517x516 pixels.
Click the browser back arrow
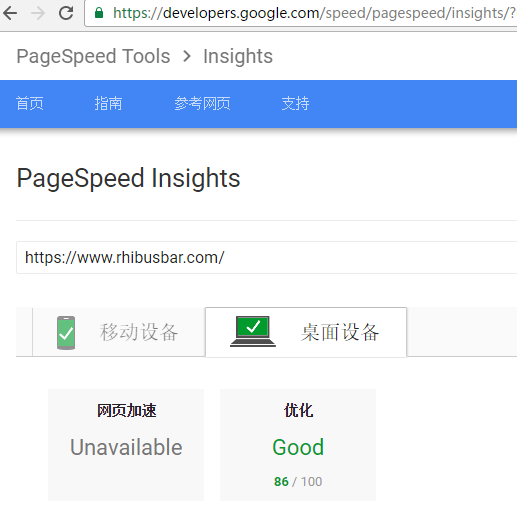10,13
